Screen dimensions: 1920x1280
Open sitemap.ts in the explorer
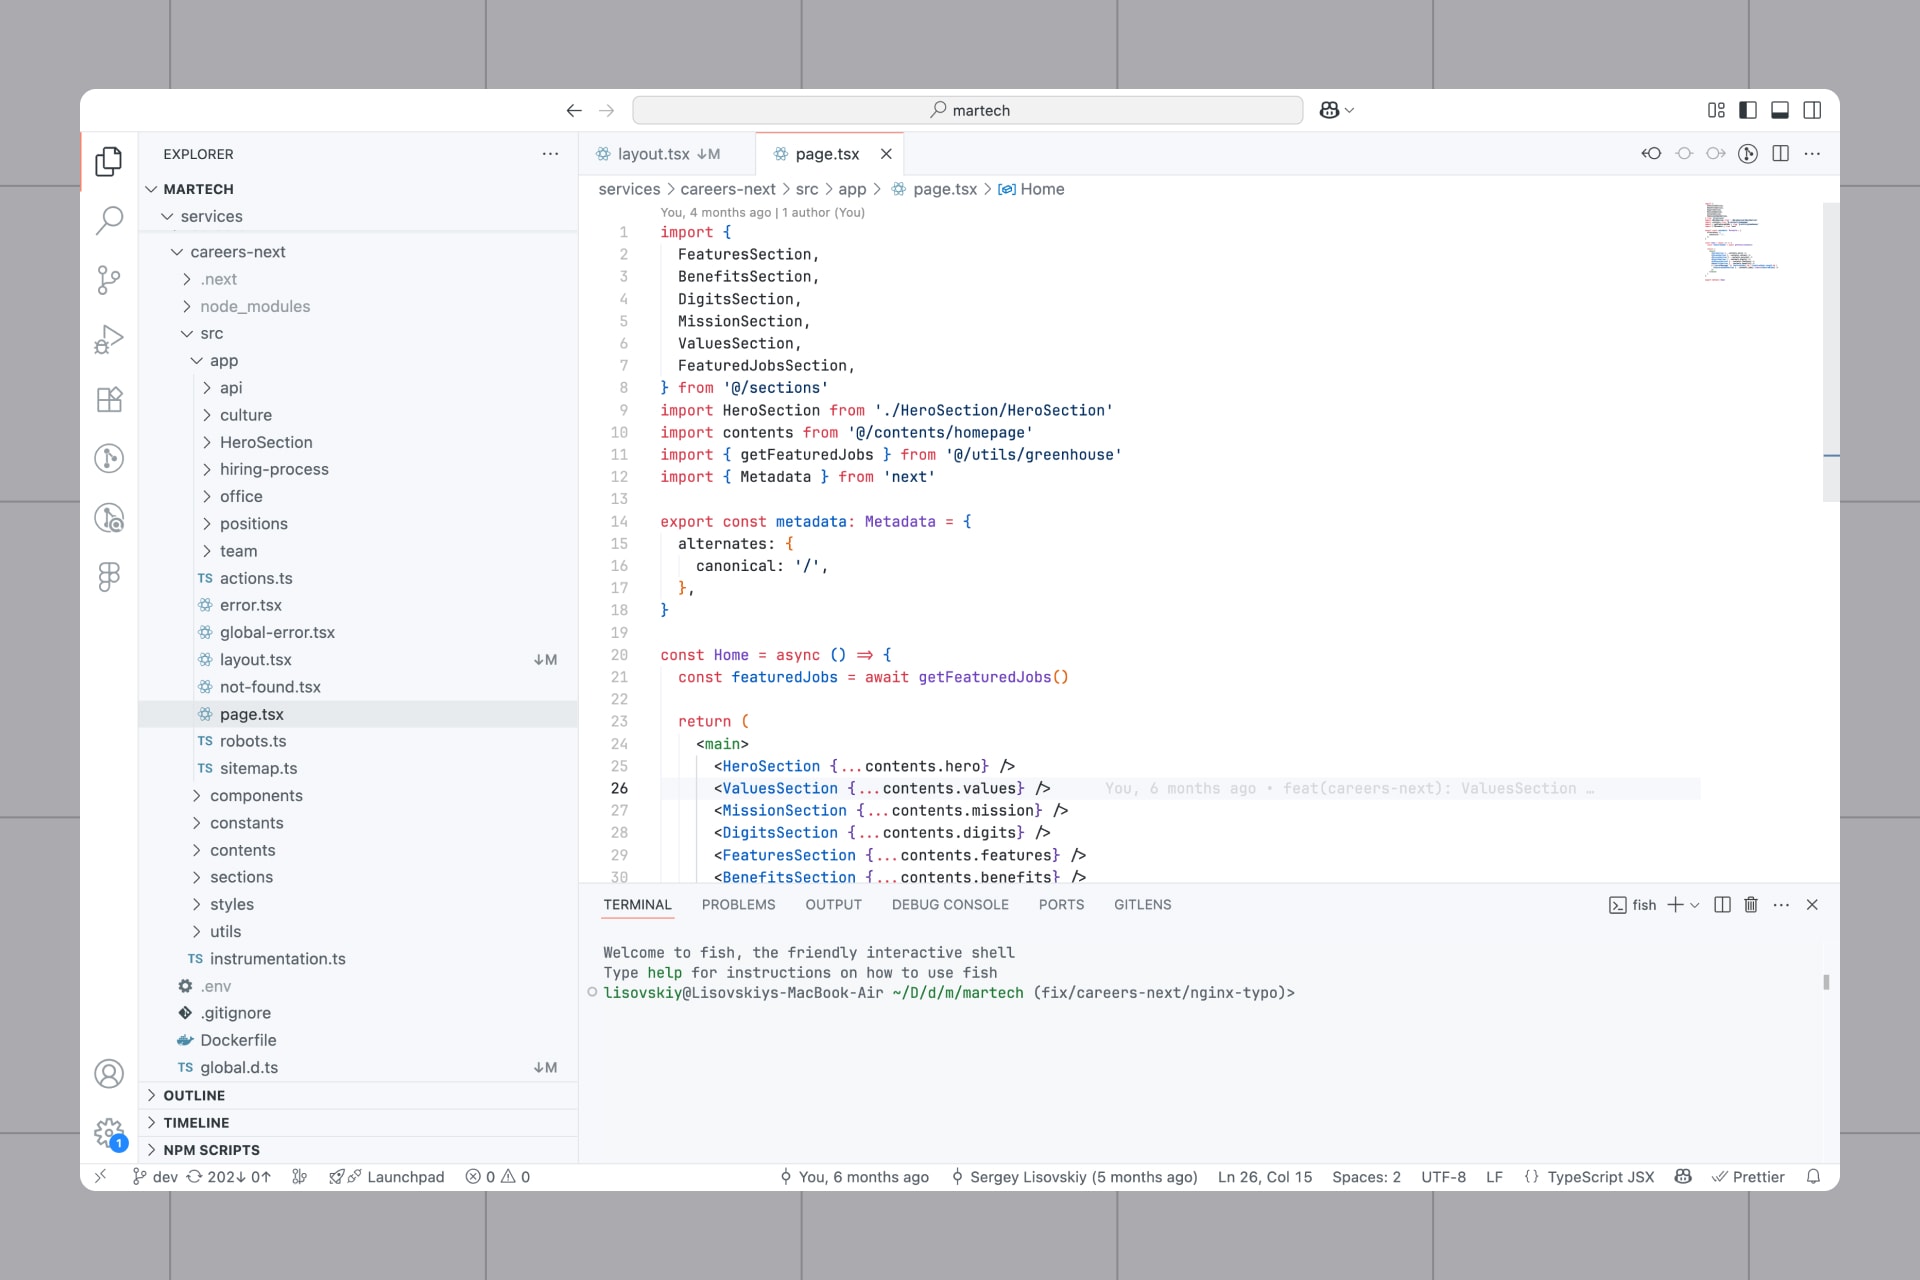[358, 768]
